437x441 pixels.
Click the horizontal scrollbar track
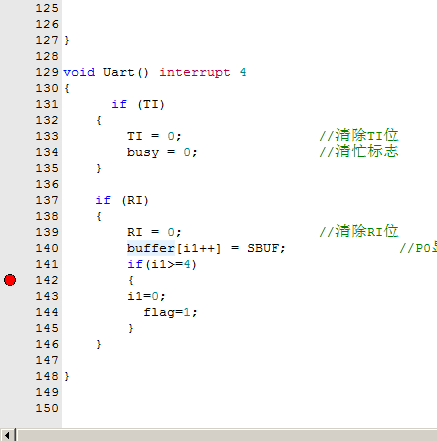click(x=227, y=435)
